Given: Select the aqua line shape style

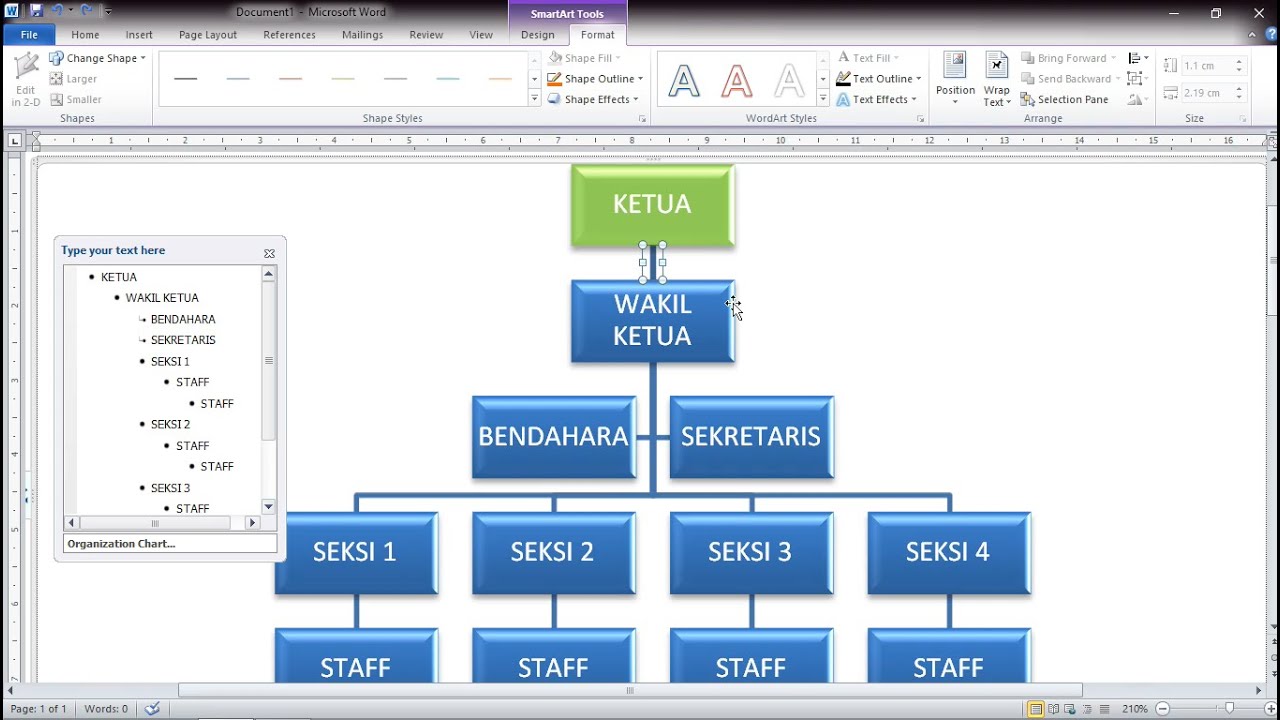Looking at the screenshot, I should coord(447,79).
